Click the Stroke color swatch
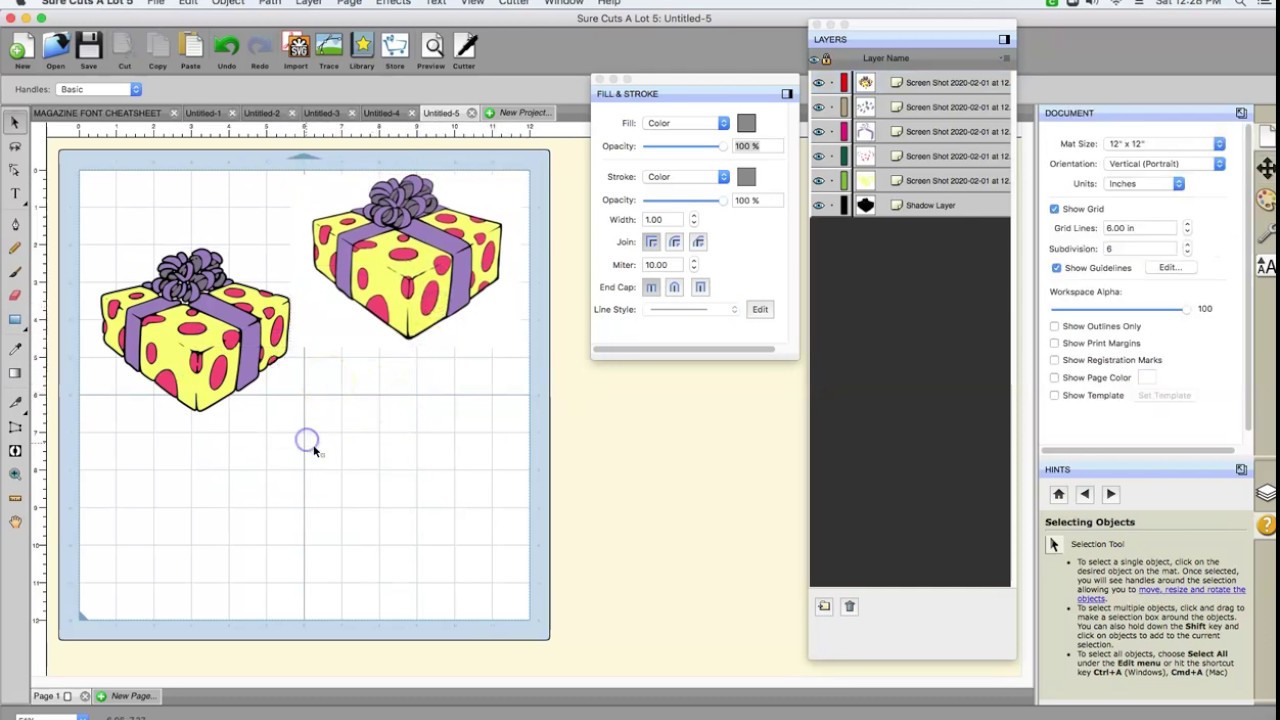The image size is (1280, 720). pyautogui.click(x=746, y=177)
